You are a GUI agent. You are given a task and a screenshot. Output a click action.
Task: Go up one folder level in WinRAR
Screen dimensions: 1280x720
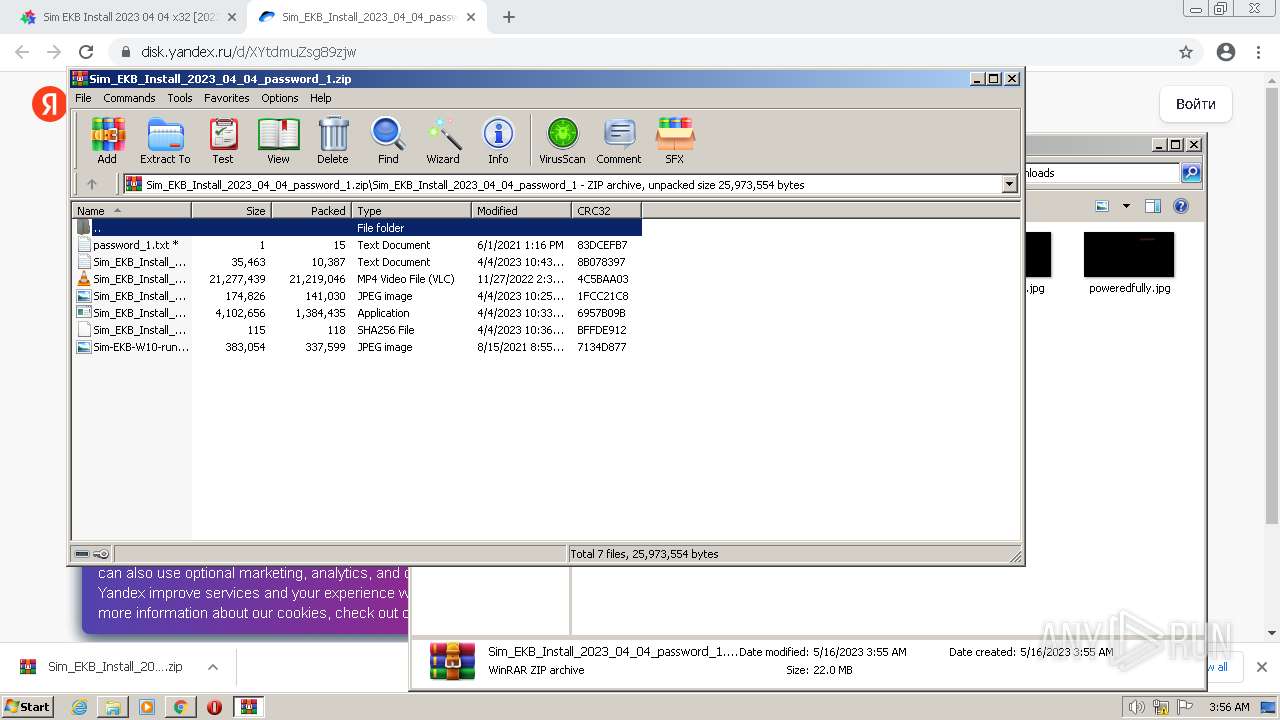(92, 184)
